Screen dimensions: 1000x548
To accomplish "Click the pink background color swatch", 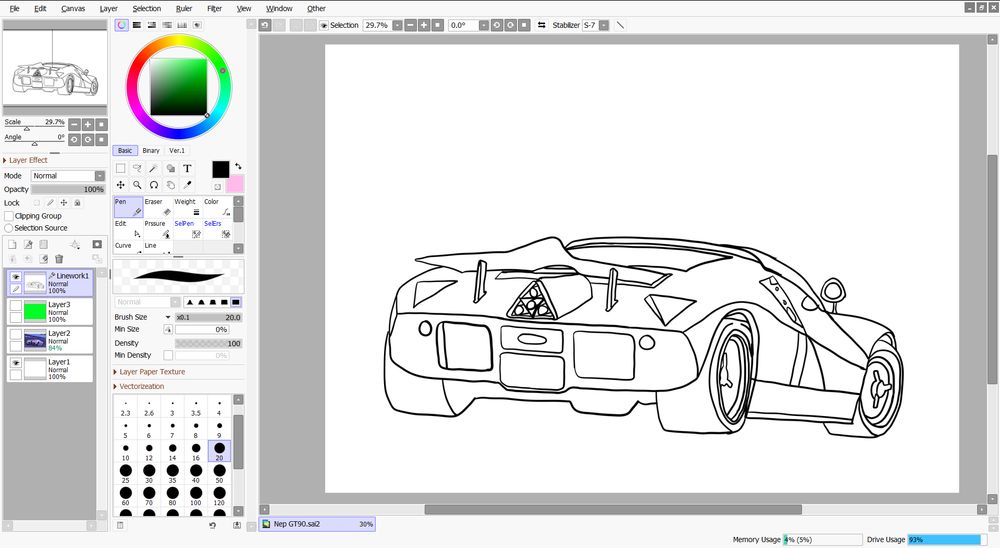I will pos(235,184).
